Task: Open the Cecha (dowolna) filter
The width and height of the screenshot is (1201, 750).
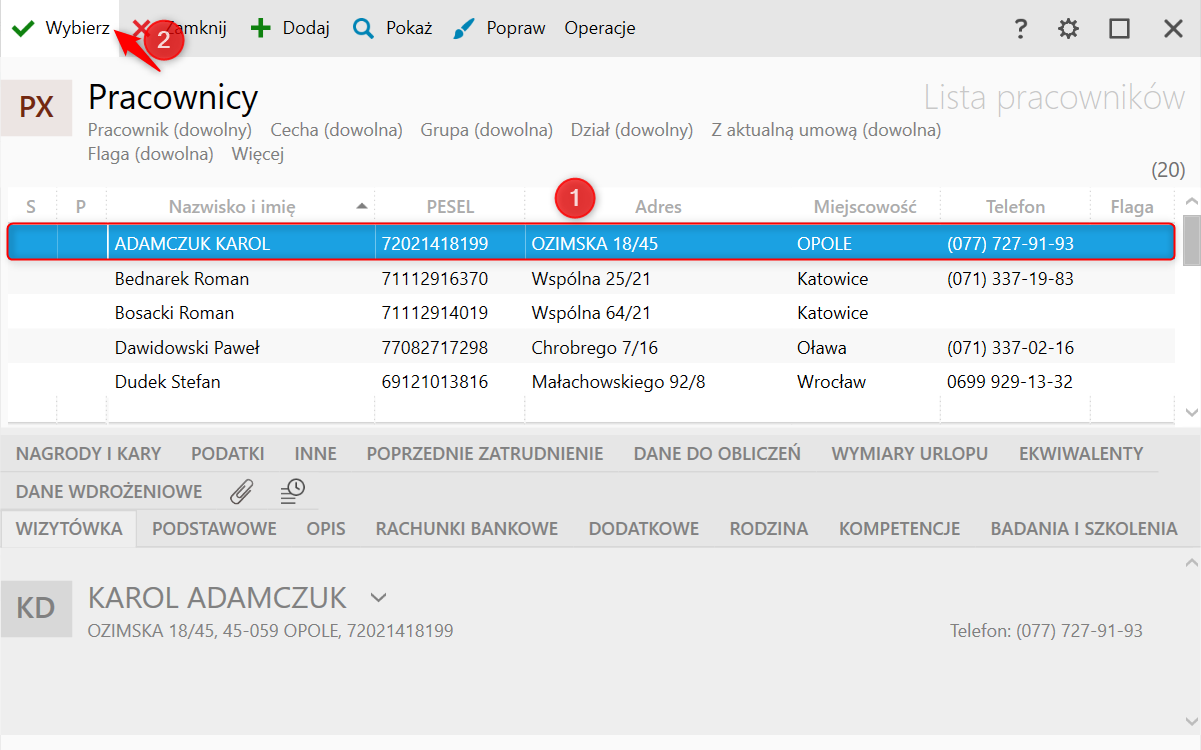Action: (x=337, y=130)
